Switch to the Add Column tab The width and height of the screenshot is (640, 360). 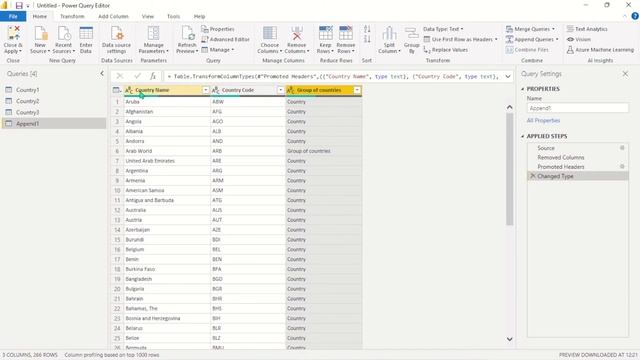tap(113, 16)
